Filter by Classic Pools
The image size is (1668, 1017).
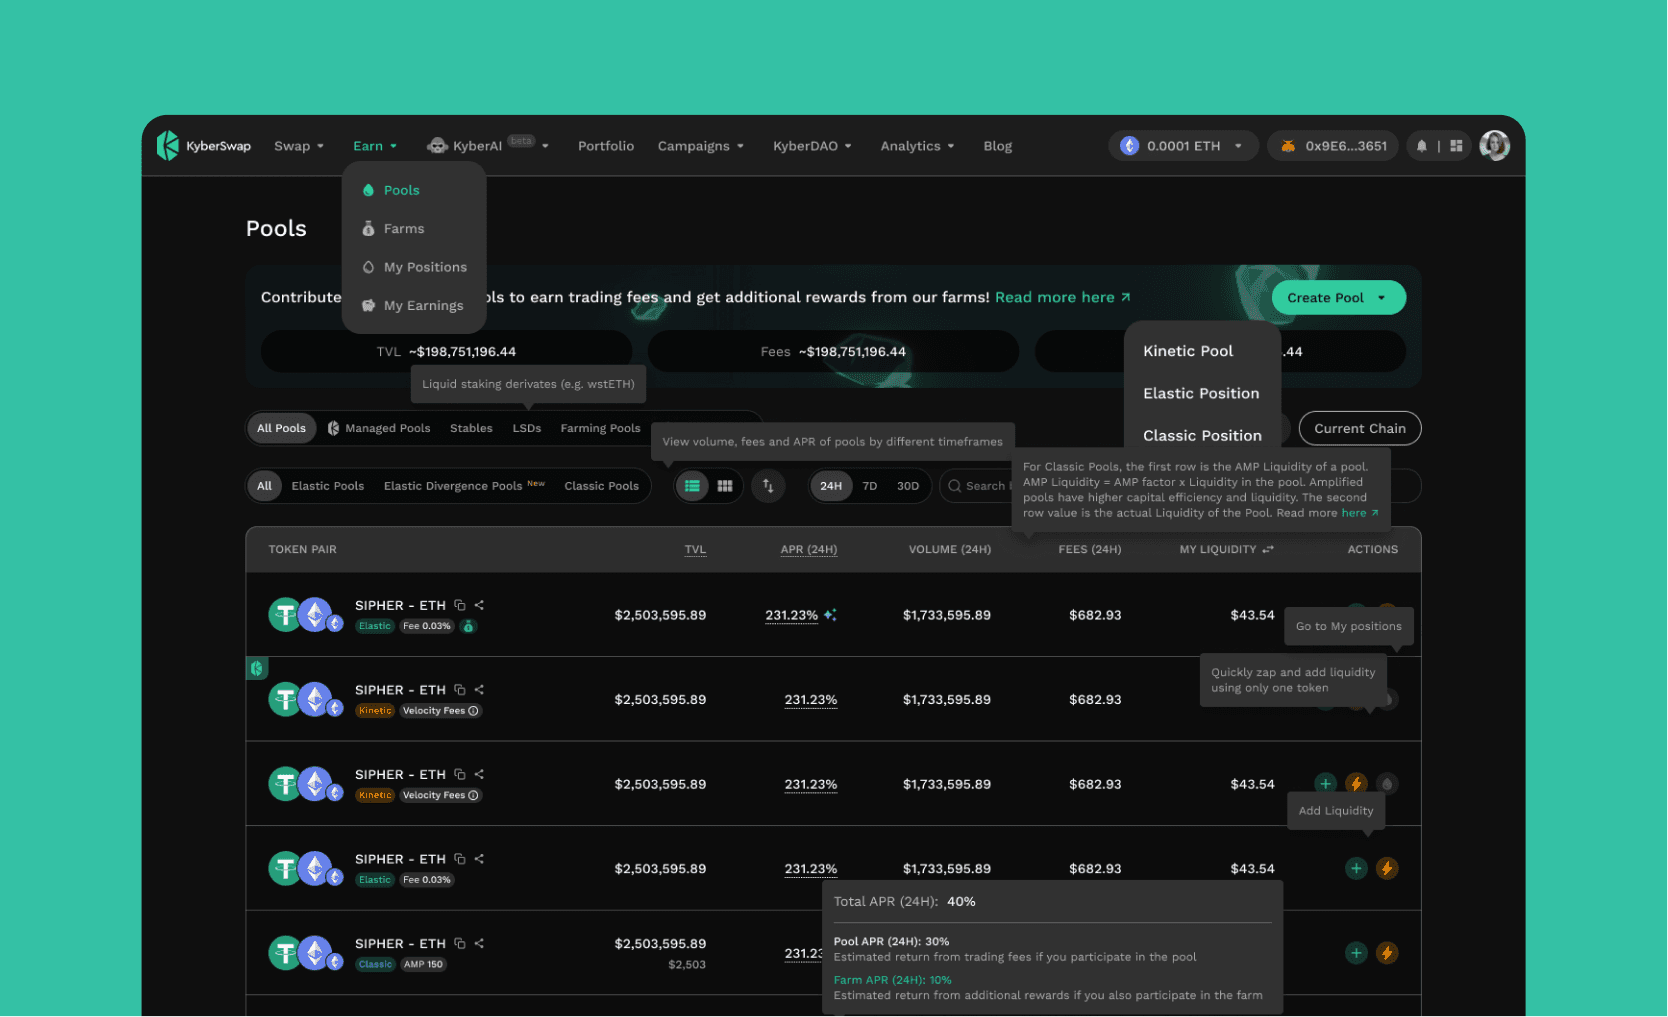(601, 486)
